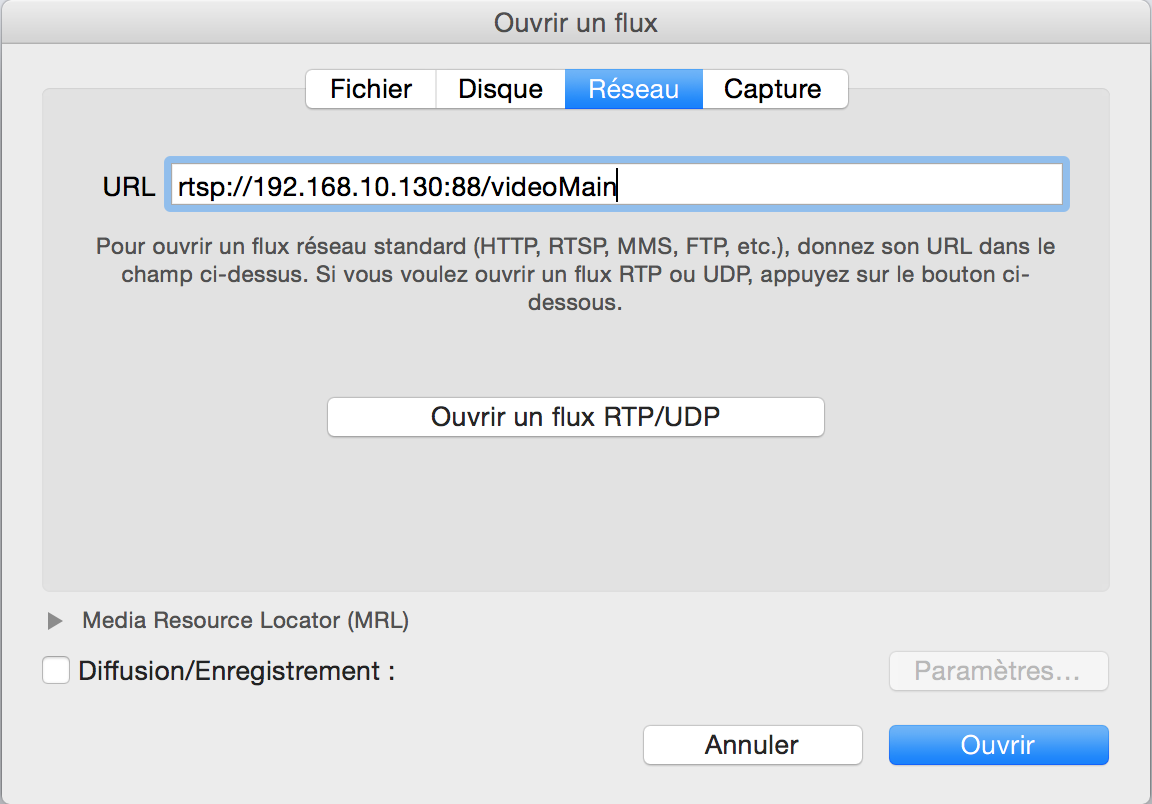Click the blue Ouvrir button

tap(998, 745)
